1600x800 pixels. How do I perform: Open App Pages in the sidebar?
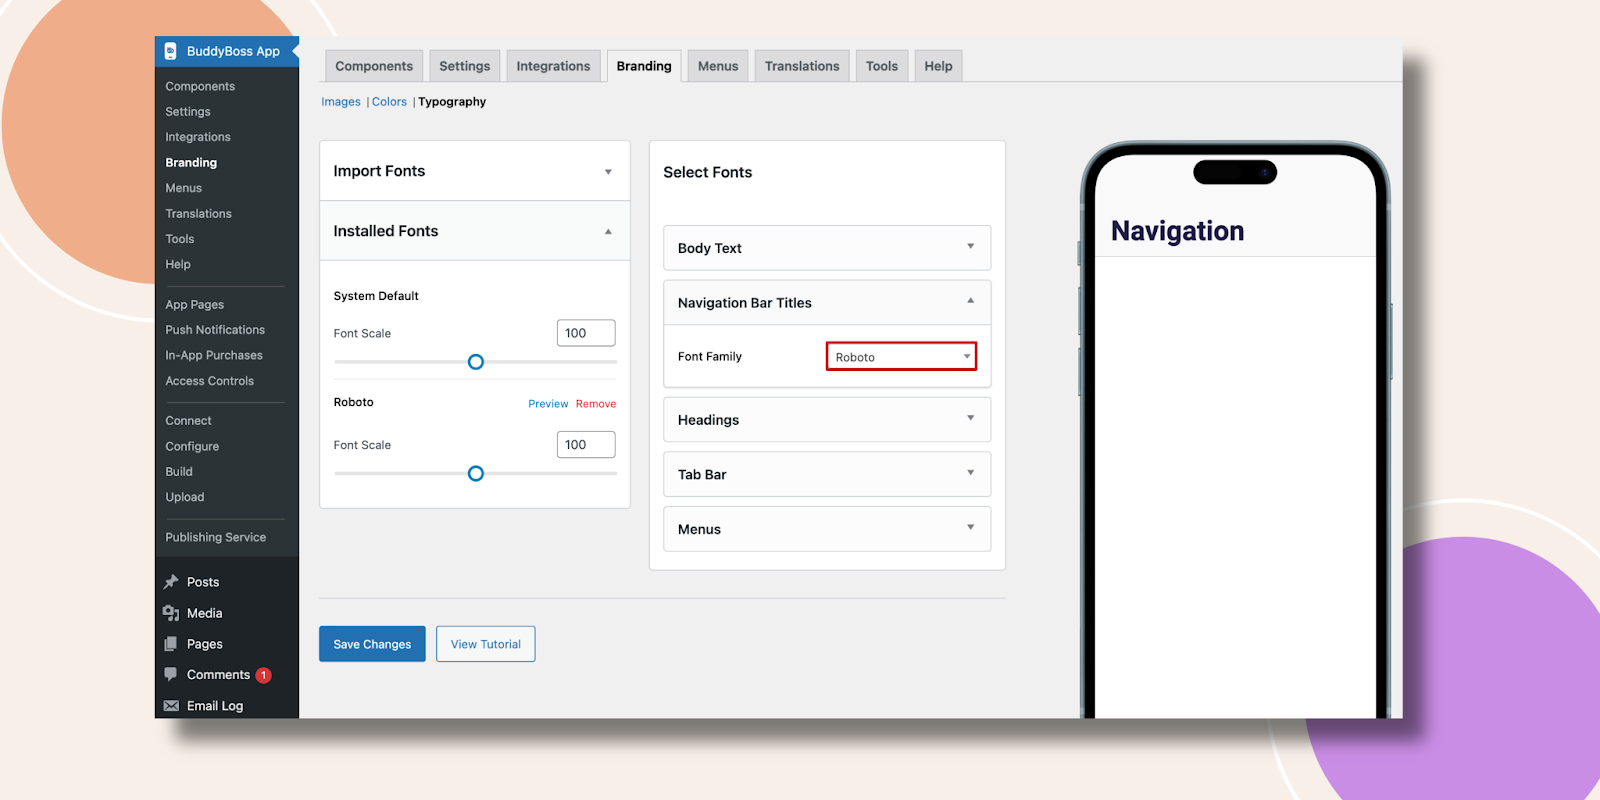pos(195,305)
